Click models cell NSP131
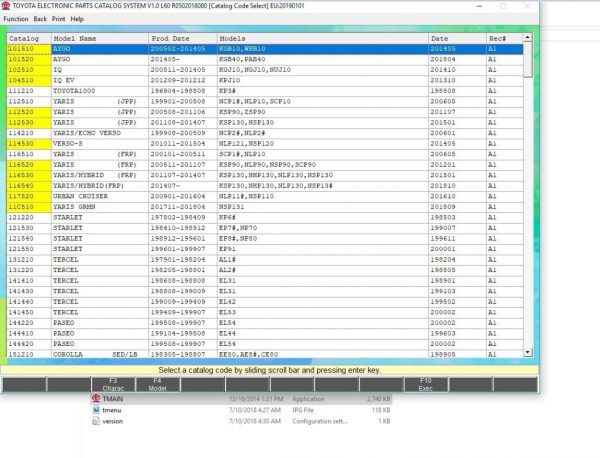This screenshot has width=600, height=458. (x=323, y=207)
